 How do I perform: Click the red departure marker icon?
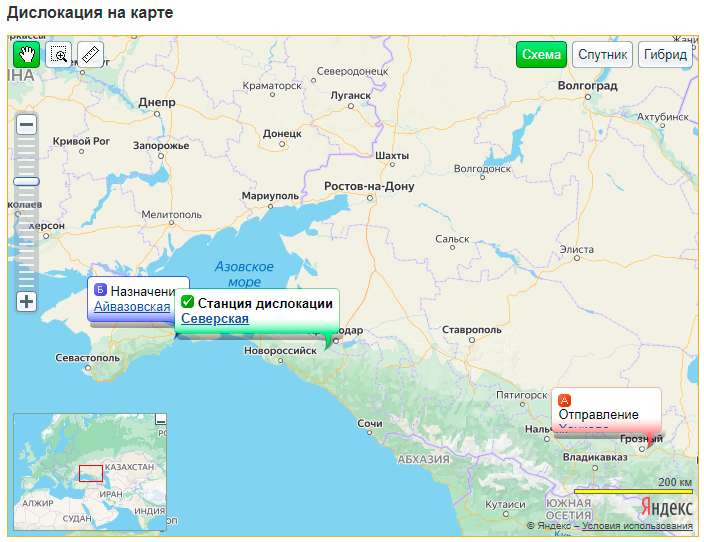[565, 400]
